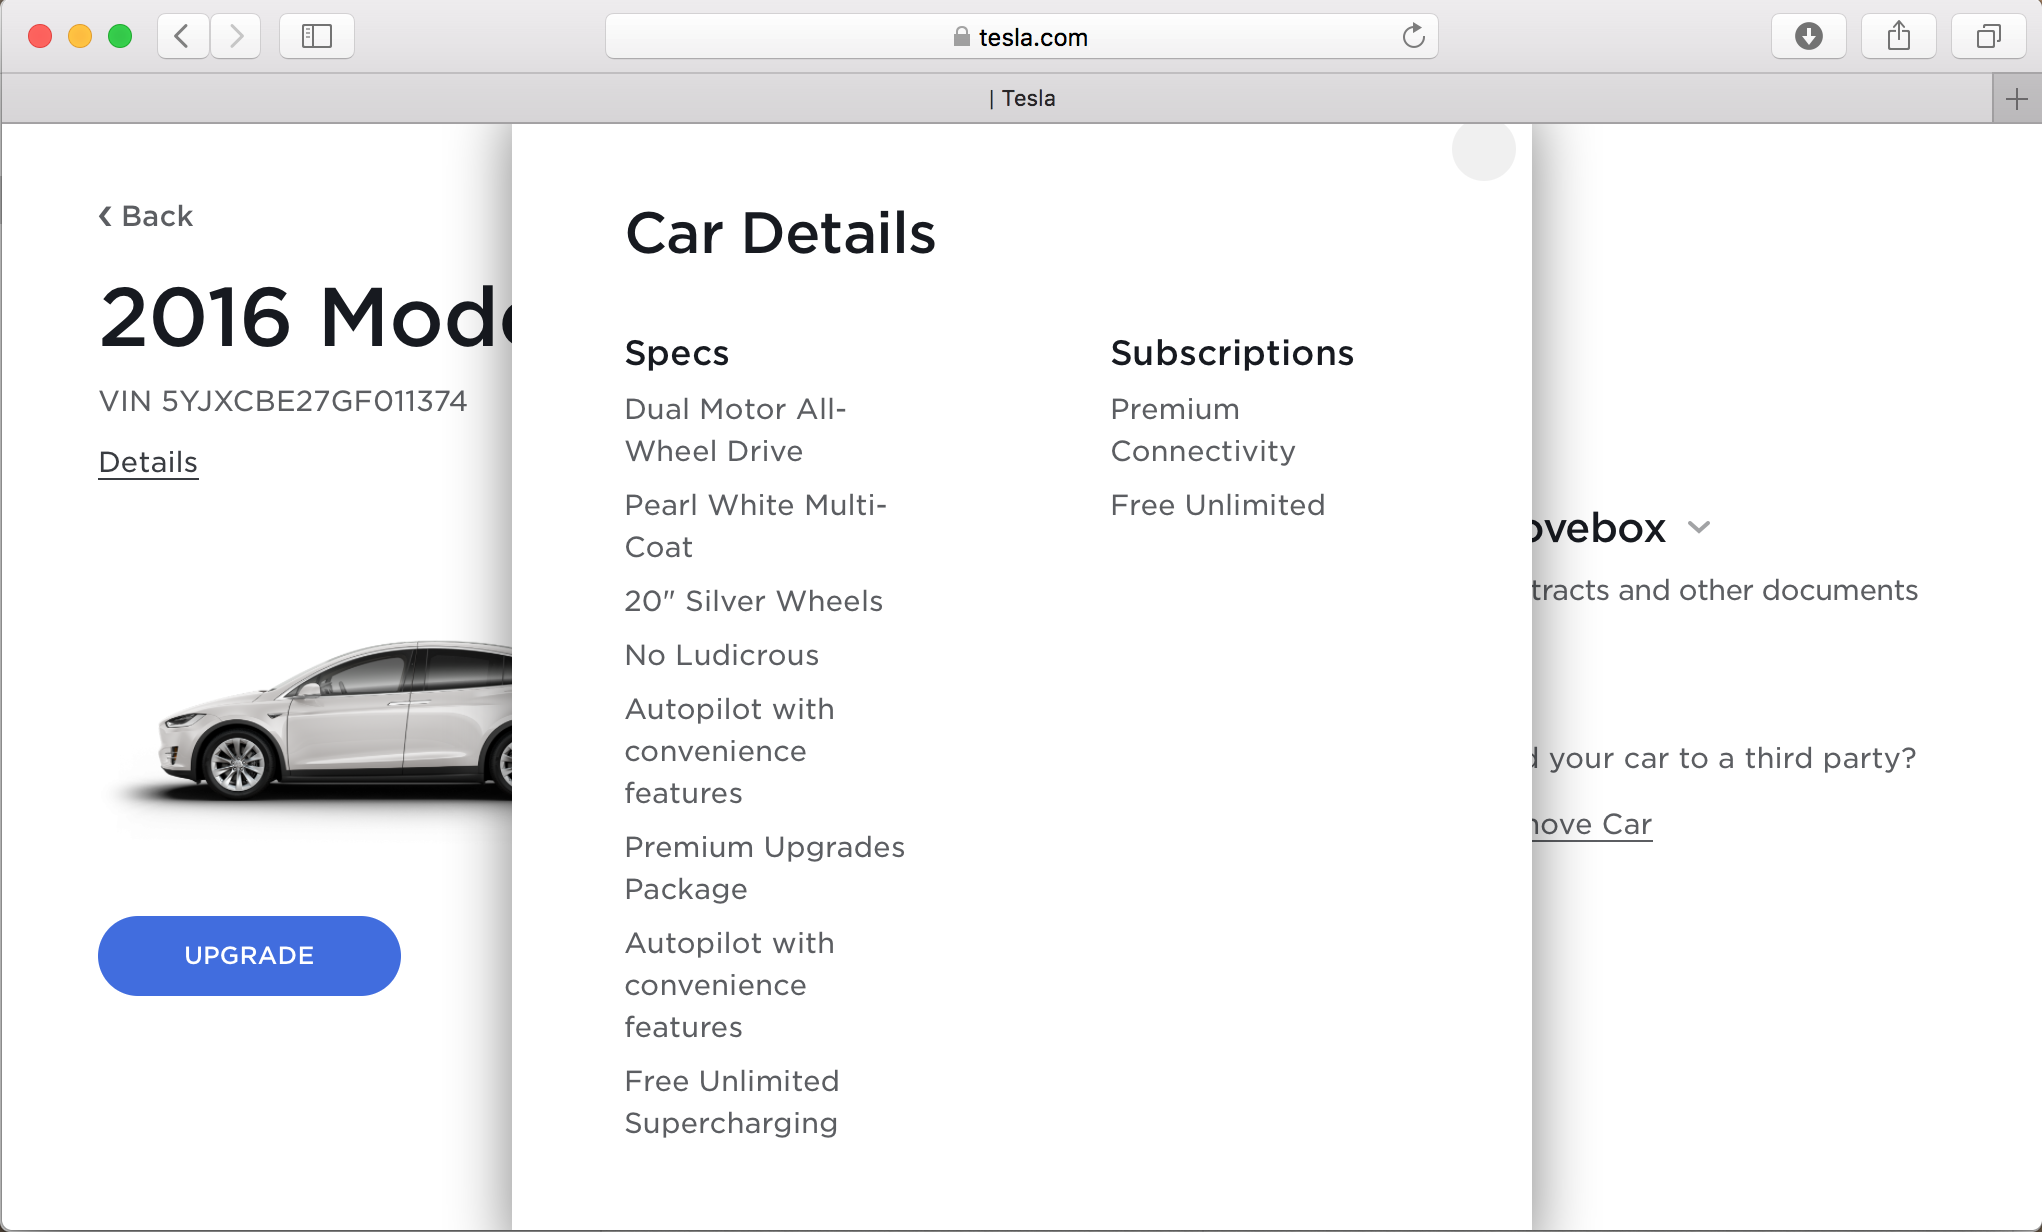Toggle the Safari sidebar icon
This screenshot has width=2042, height=1232.
(x=317, y=37)
